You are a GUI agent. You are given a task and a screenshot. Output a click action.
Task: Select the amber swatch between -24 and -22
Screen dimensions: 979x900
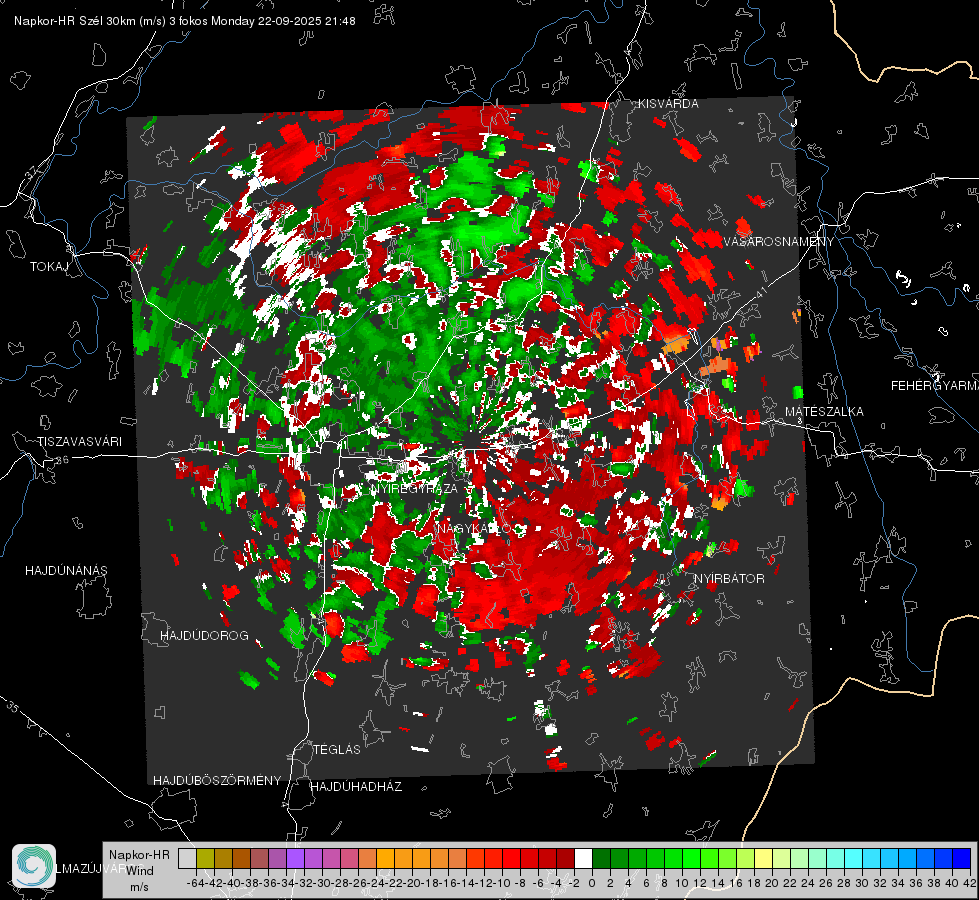tap(385, 859)
